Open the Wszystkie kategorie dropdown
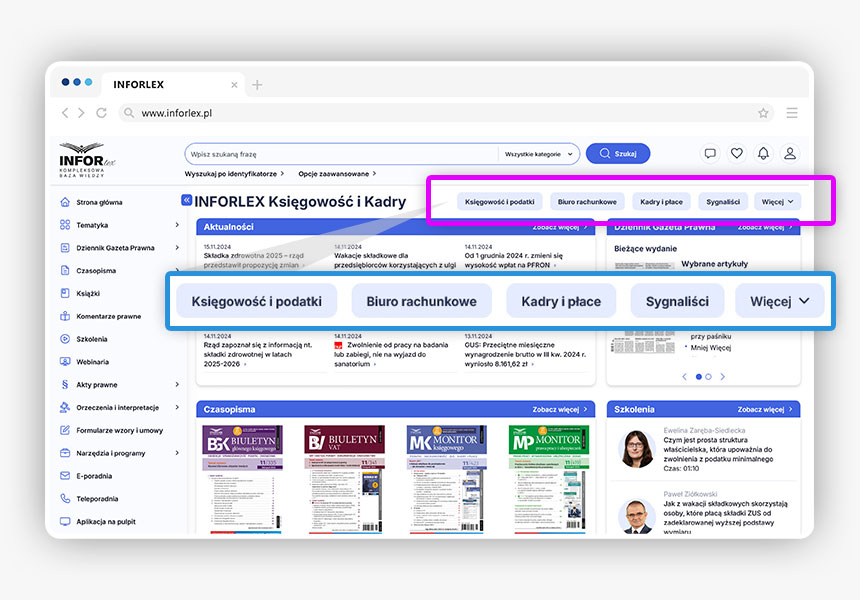The image size is (860, 600). point(539,154)
